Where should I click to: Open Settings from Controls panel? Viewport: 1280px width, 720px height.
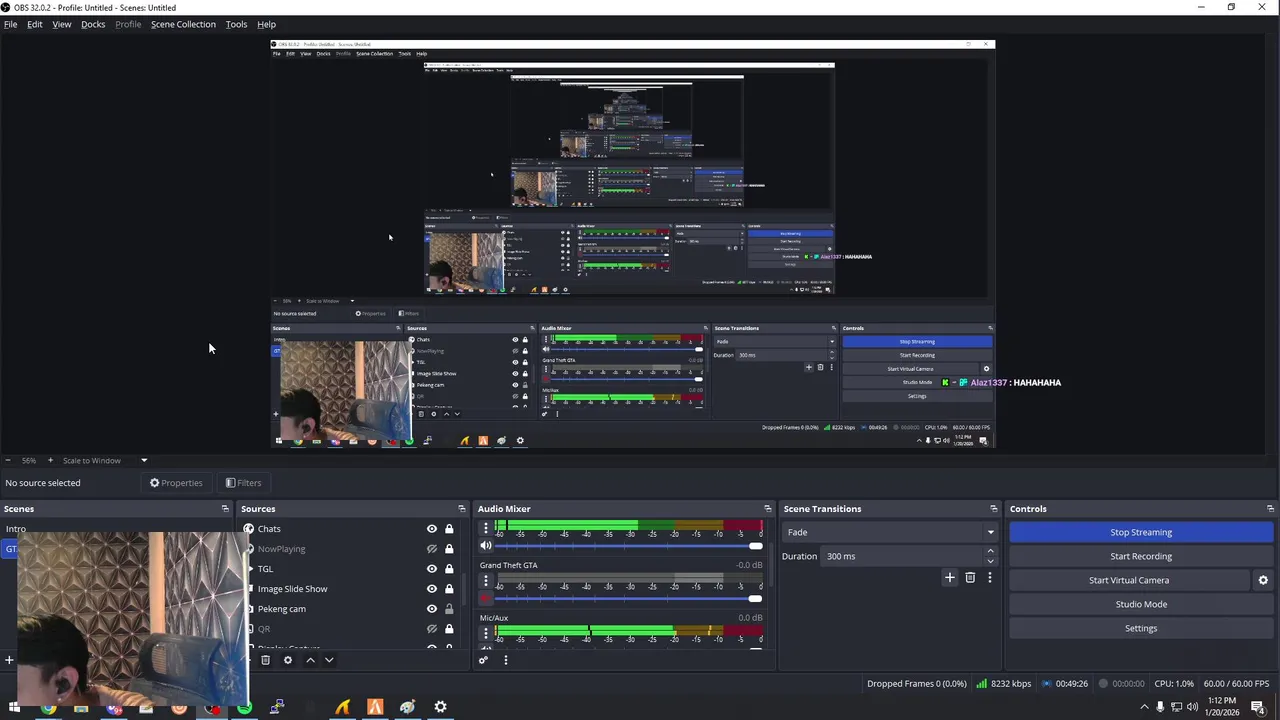[1141, 628]
